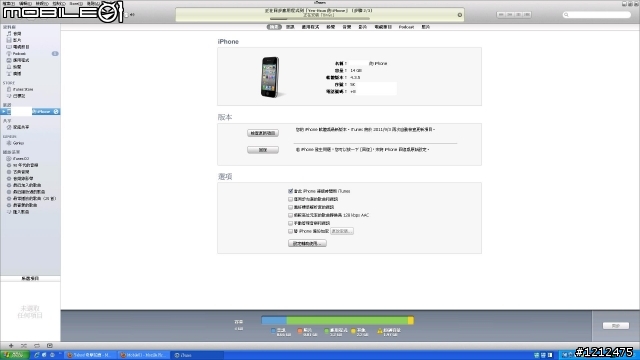Switch to the first list view button
Screen dimensions: 640x360
[x=501, y=15]
